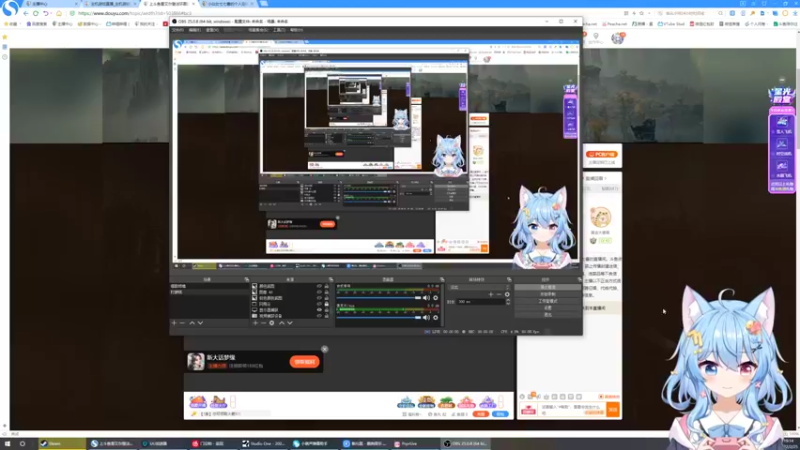Image resolution: width=800 pixels, height=450 pixels.
Task: Click the orange button on 新大话梦缘 ad
Action: pyautogui.click(x=305, y=362)
